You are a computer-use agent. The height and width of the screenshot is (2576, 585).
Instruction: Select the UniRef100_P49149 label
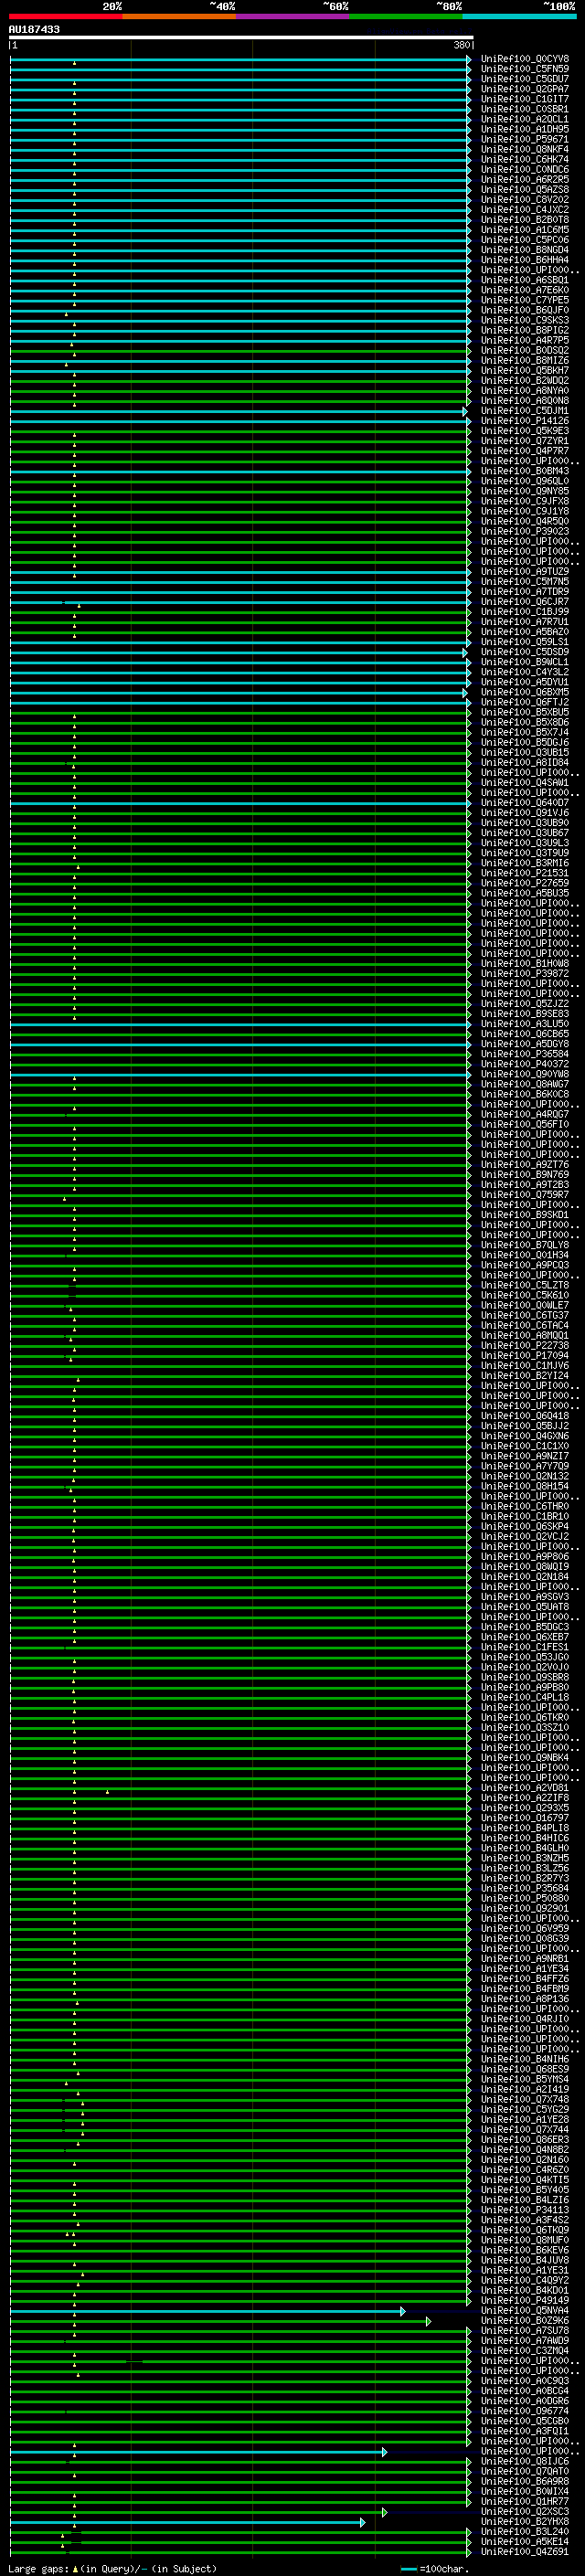525,2301
